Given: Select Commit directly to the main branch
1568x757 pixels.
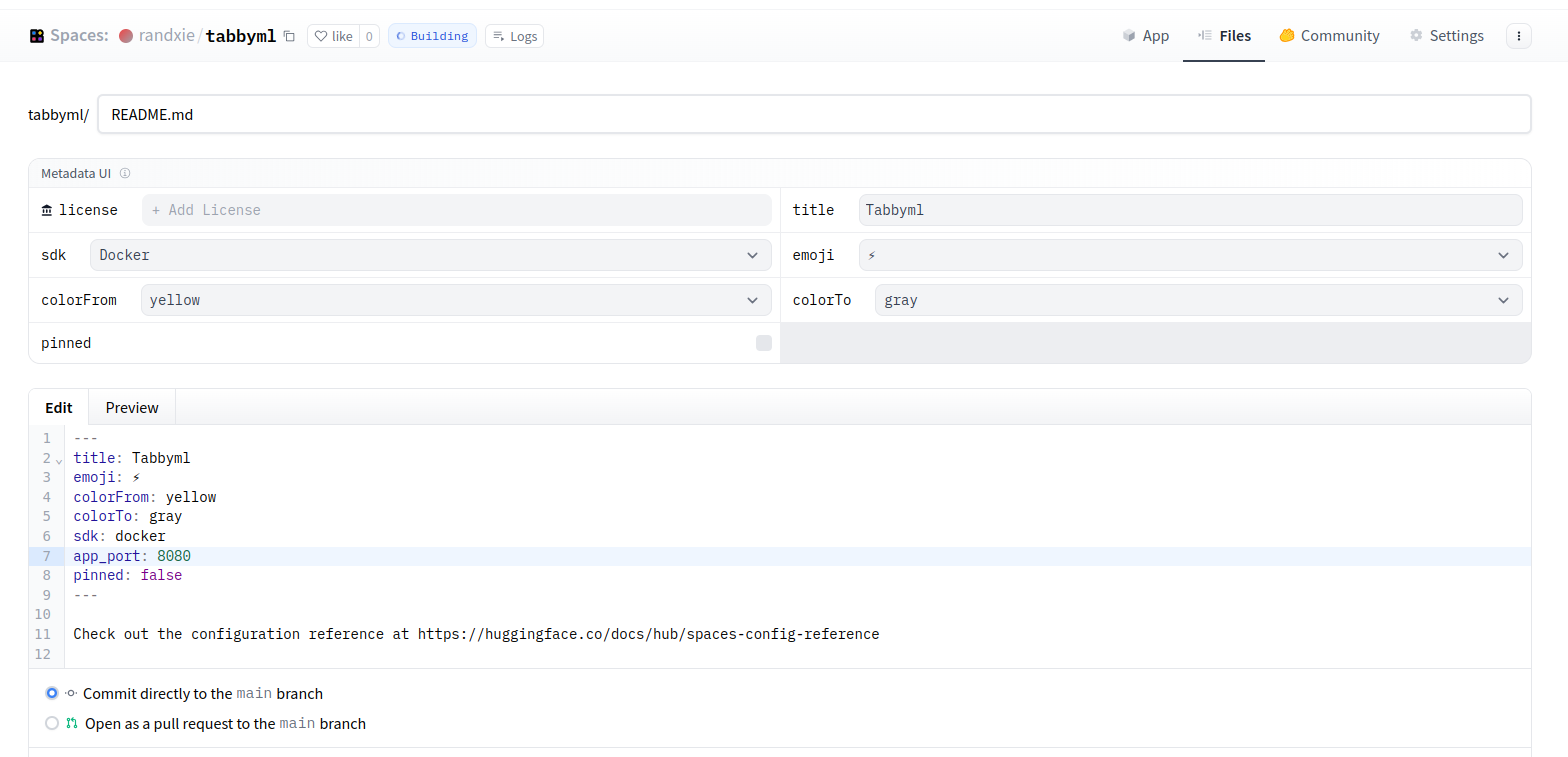Looking at the screenshot, I should tap(52, 693).
